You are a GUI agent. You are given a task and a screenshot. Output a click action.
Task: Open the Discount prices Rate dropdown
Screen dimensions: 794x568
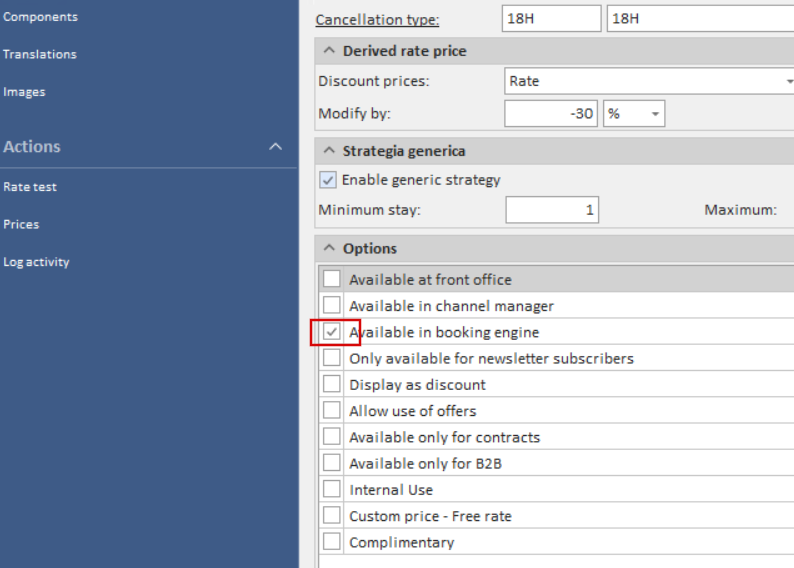point(649,81)
